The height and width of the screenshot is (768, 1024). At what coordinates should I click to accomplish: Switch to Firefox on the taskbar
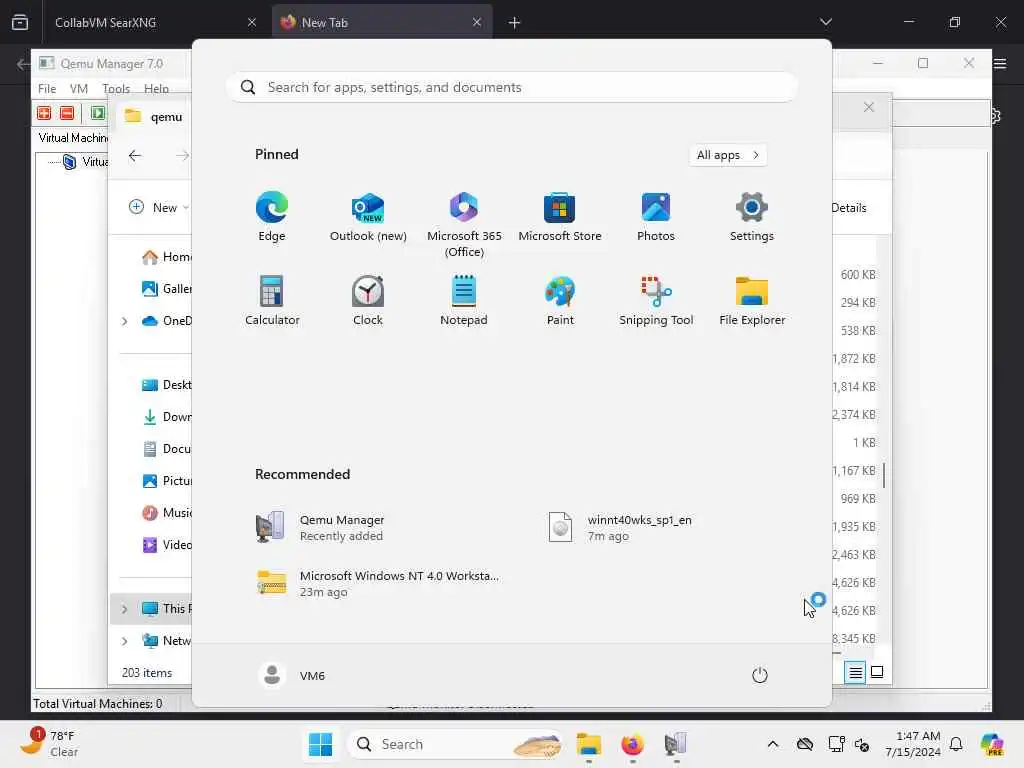(x=632, y=744)
